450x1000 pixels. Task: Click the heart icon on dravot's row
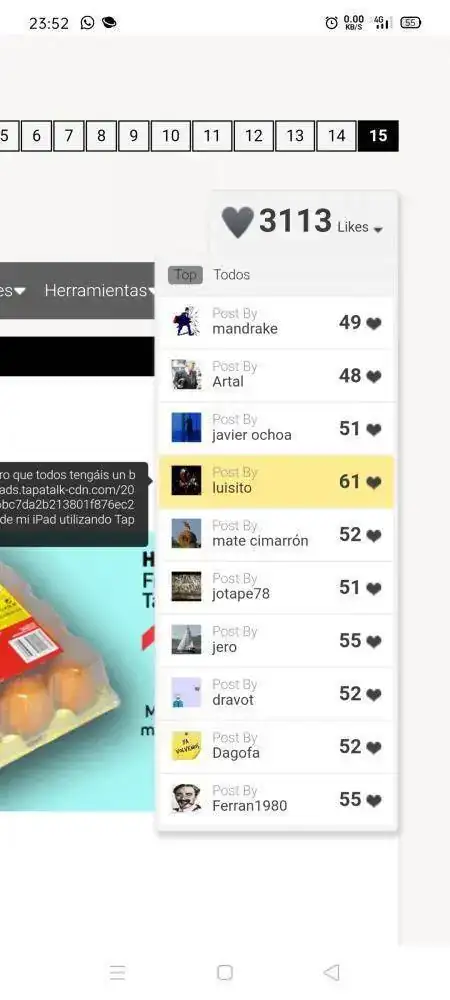[374, 694]
